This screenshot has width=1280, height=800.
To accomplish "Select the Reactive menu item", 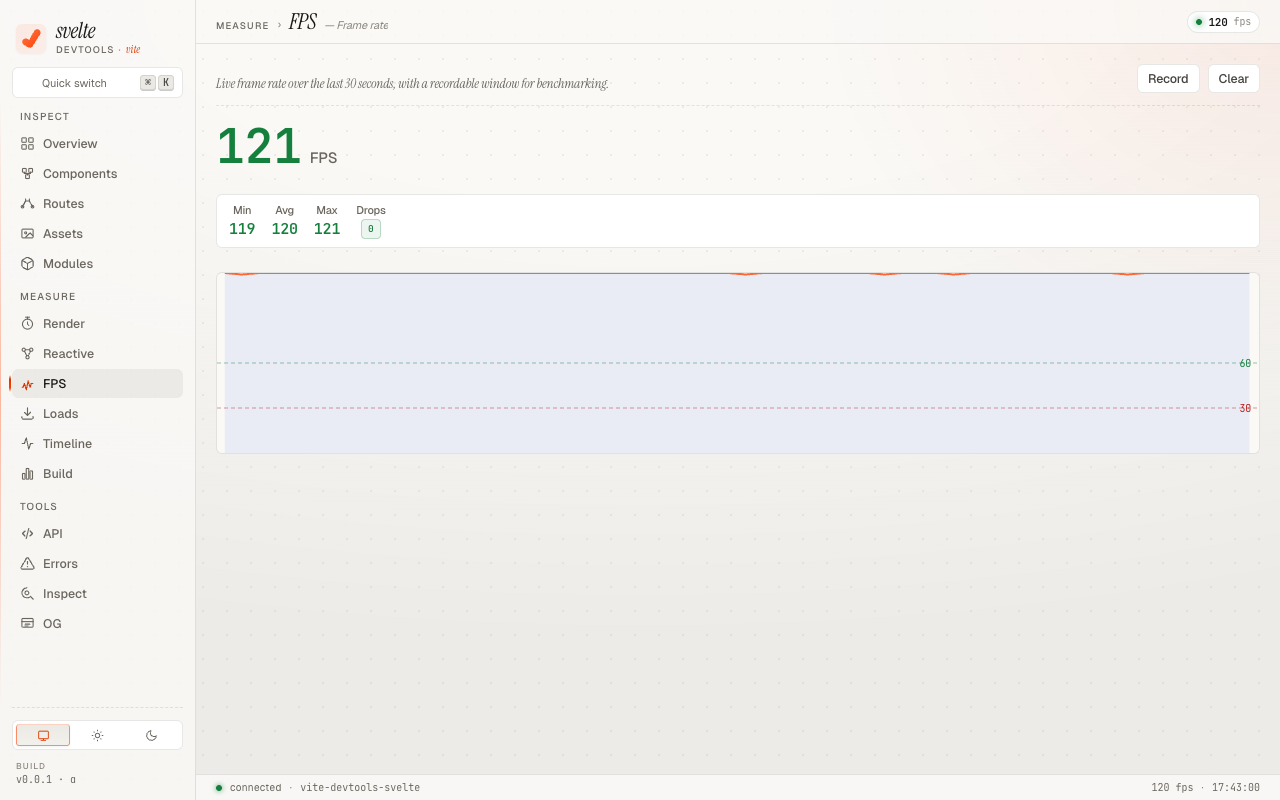I will [97, 353].
